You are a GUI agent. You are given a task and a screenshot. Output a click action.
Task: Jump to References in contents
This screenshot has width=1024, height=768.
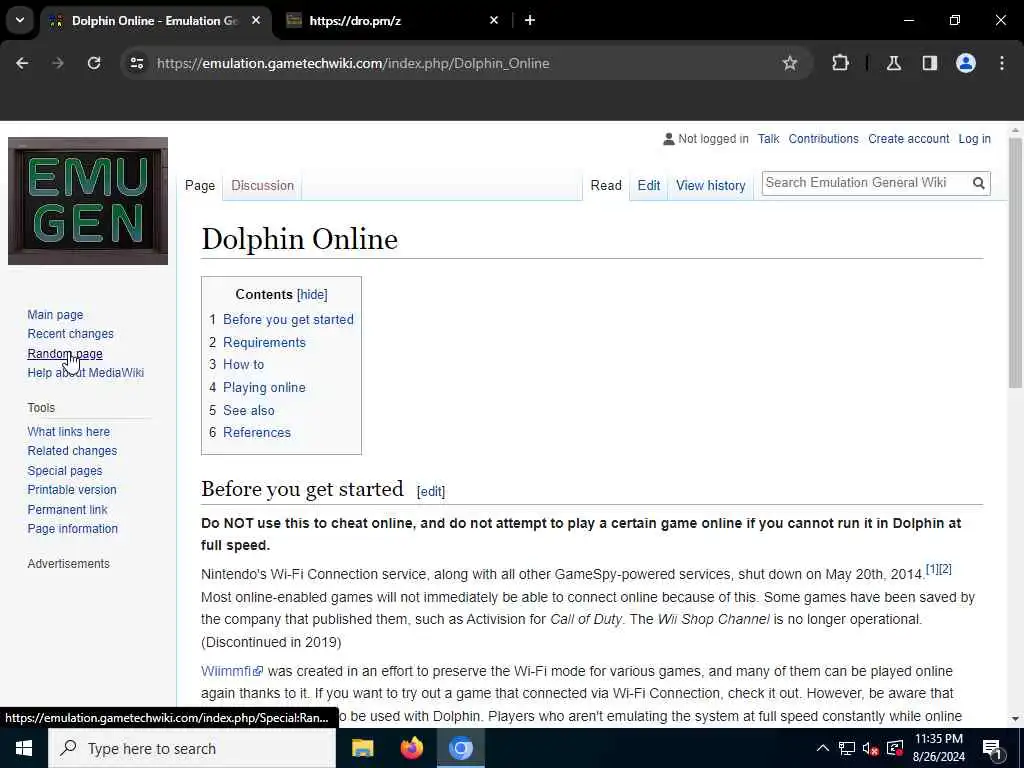pos(257,432)
